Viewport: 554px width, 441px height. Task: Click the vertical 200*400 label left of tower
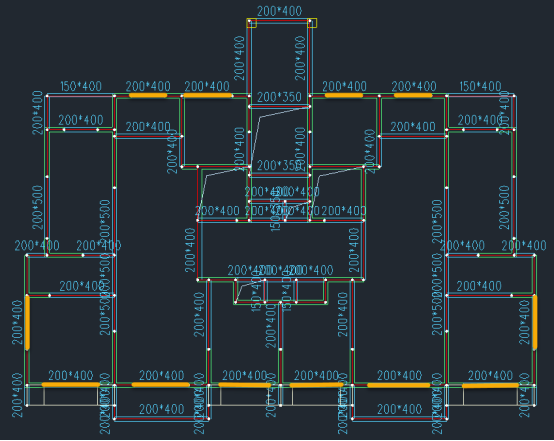pos(239,58)
